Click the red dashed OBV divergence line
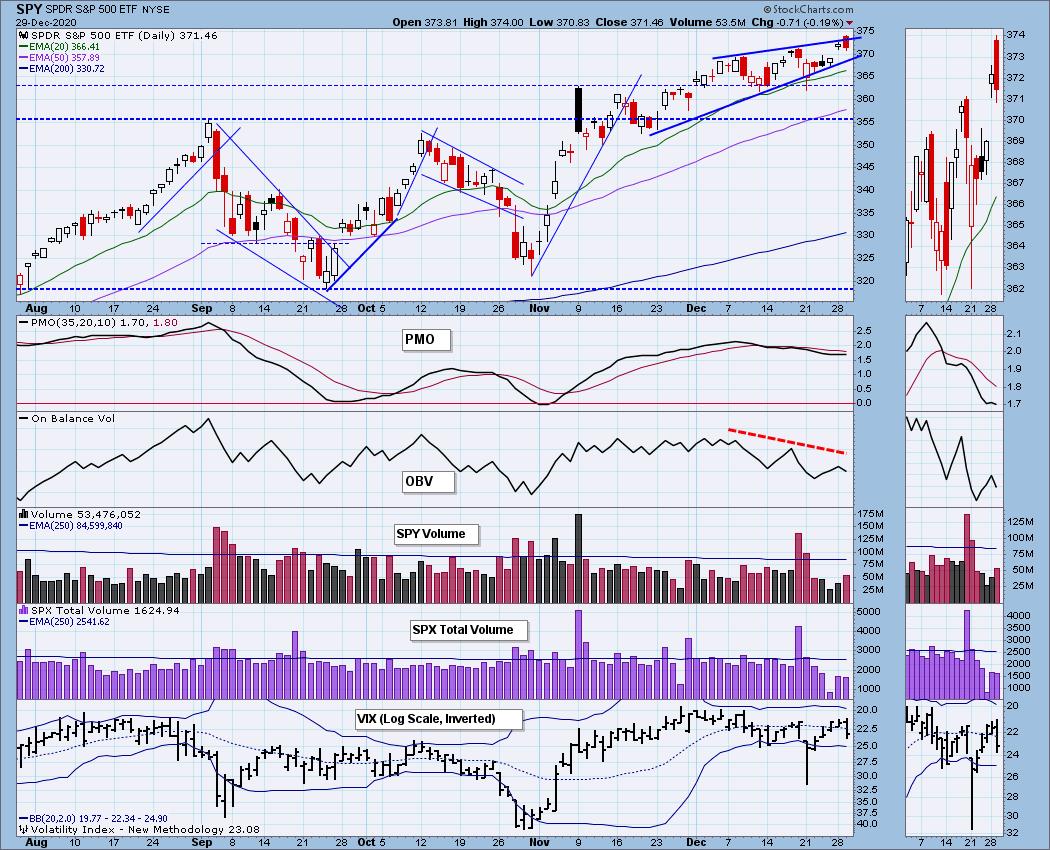The height and width of the screenshot is (850, 1050). 787,441
